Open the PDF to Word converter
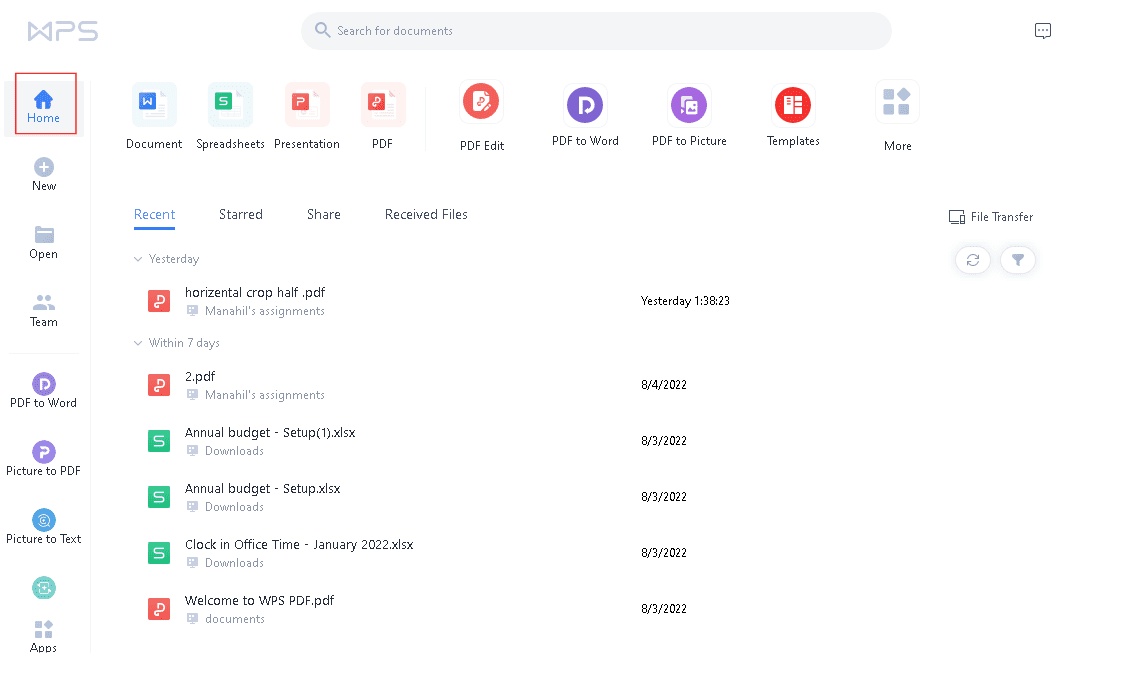This screenshot has width=1125, height=694. tap(585, 105)
